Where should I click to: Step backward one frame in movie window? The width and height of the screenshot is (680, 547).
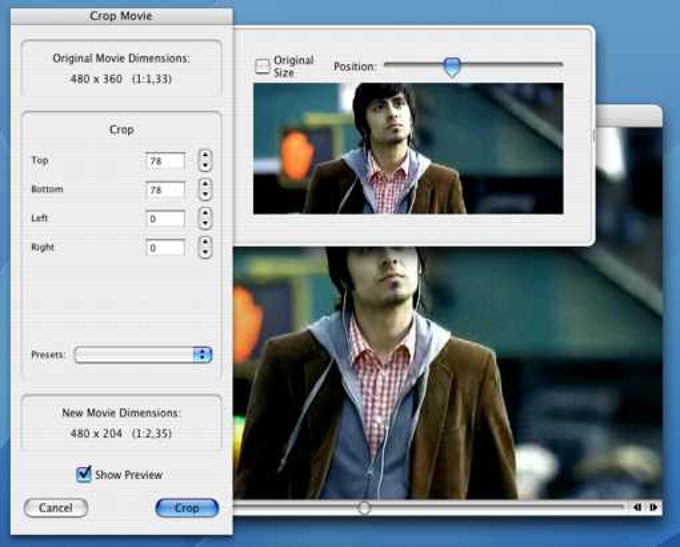click(638, 507)
